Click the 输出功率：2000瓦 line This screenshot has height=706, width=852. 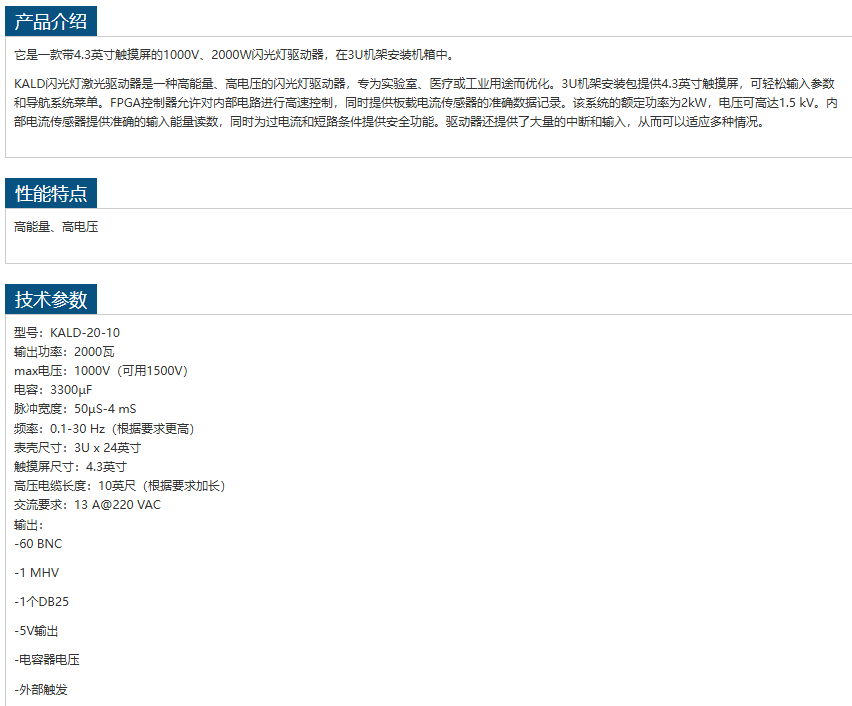point(64,352)
